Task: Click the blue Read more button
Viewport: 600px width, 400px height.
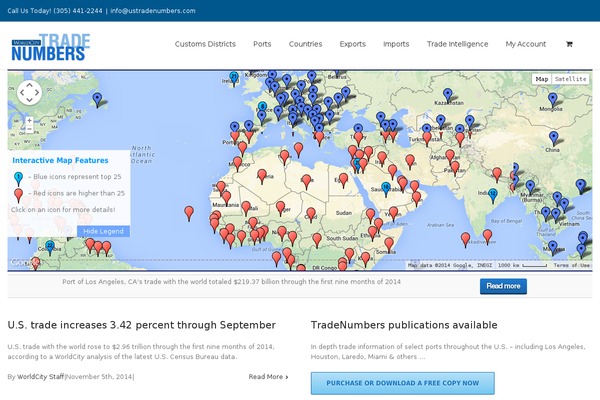Action: (x=503, y=286)
